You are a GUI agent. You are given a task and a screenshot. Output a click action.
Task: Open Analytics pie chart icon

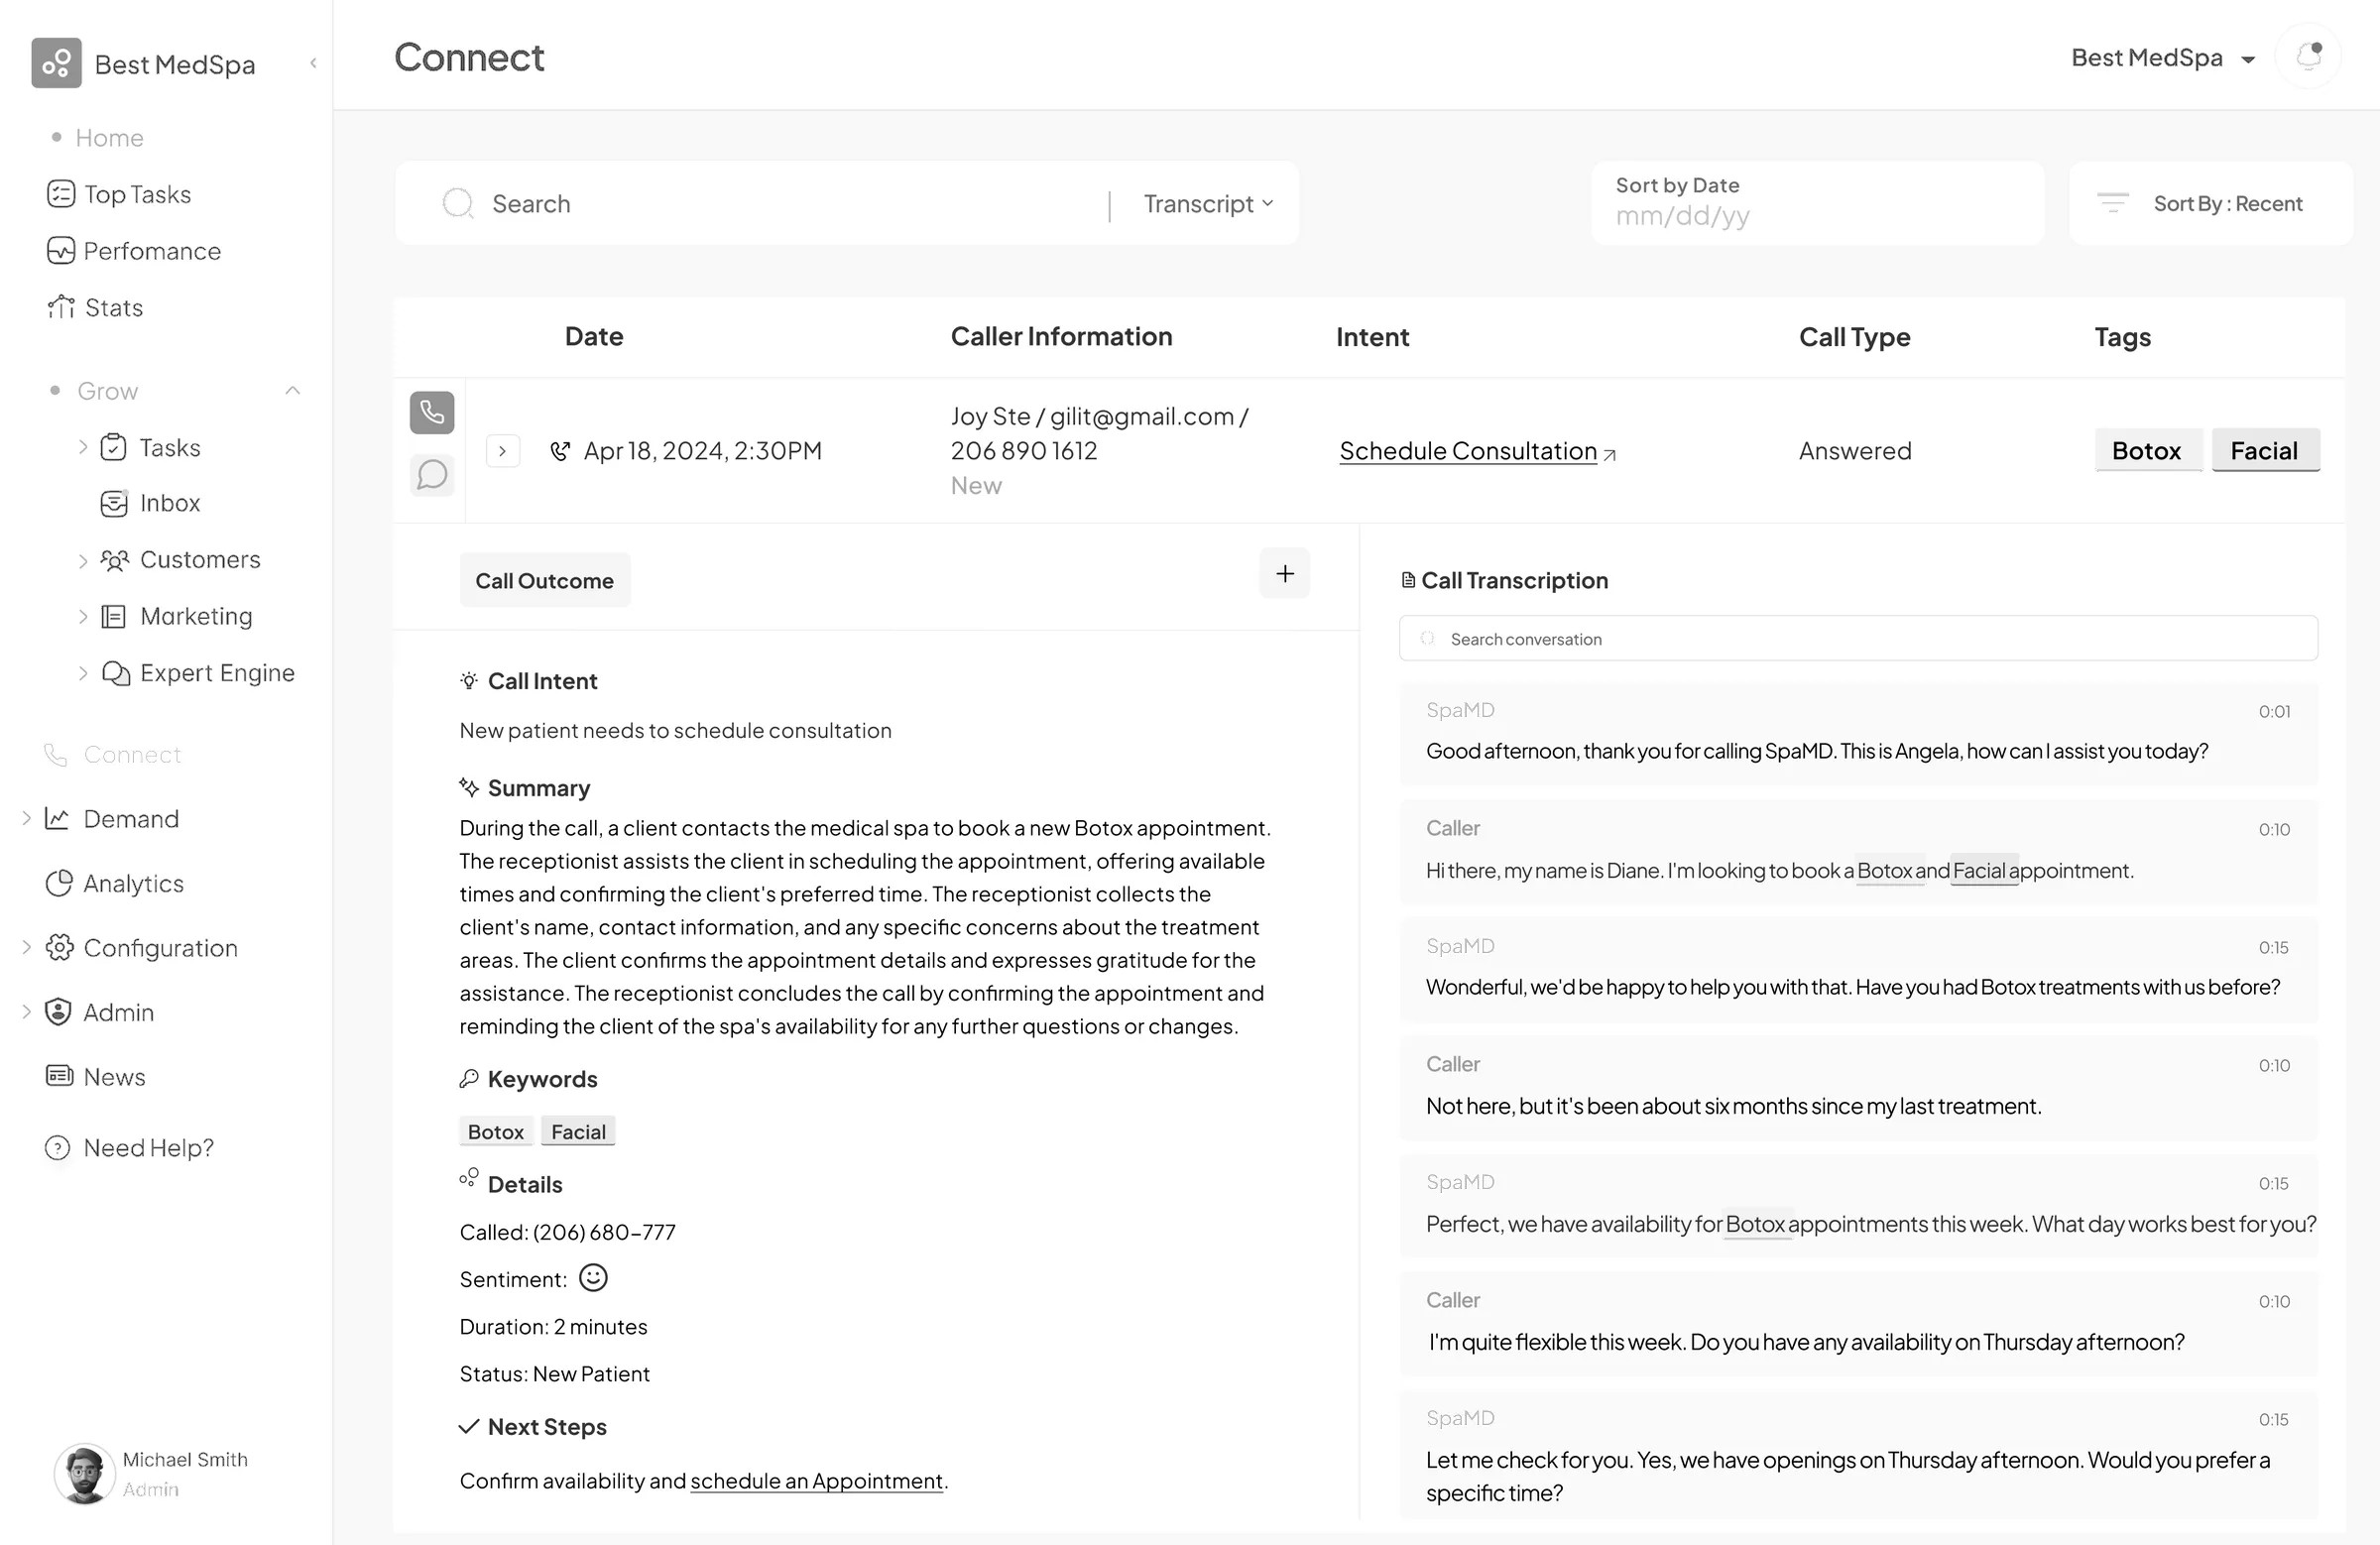(x=59, y=883)
